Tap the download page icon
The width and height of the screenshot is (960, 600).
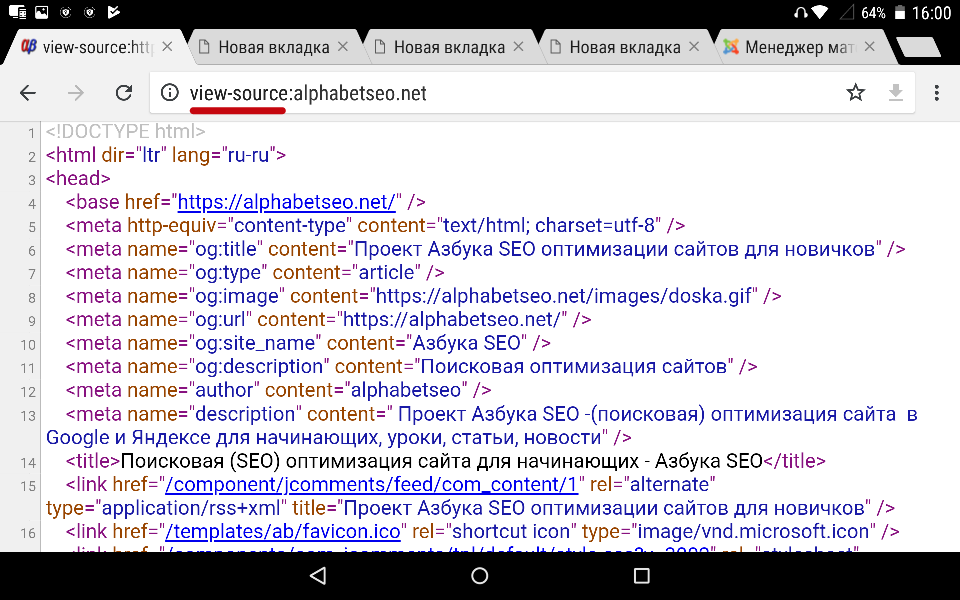point(896,93)
